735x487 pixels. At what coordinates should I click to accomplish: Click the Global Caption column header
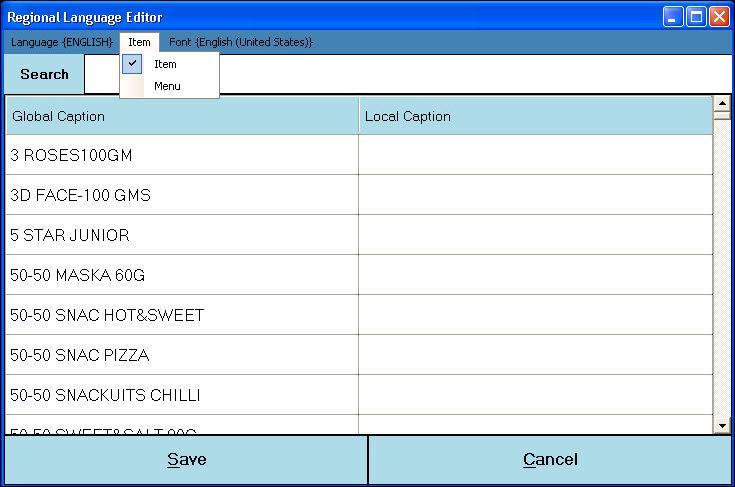click(182, 116)
